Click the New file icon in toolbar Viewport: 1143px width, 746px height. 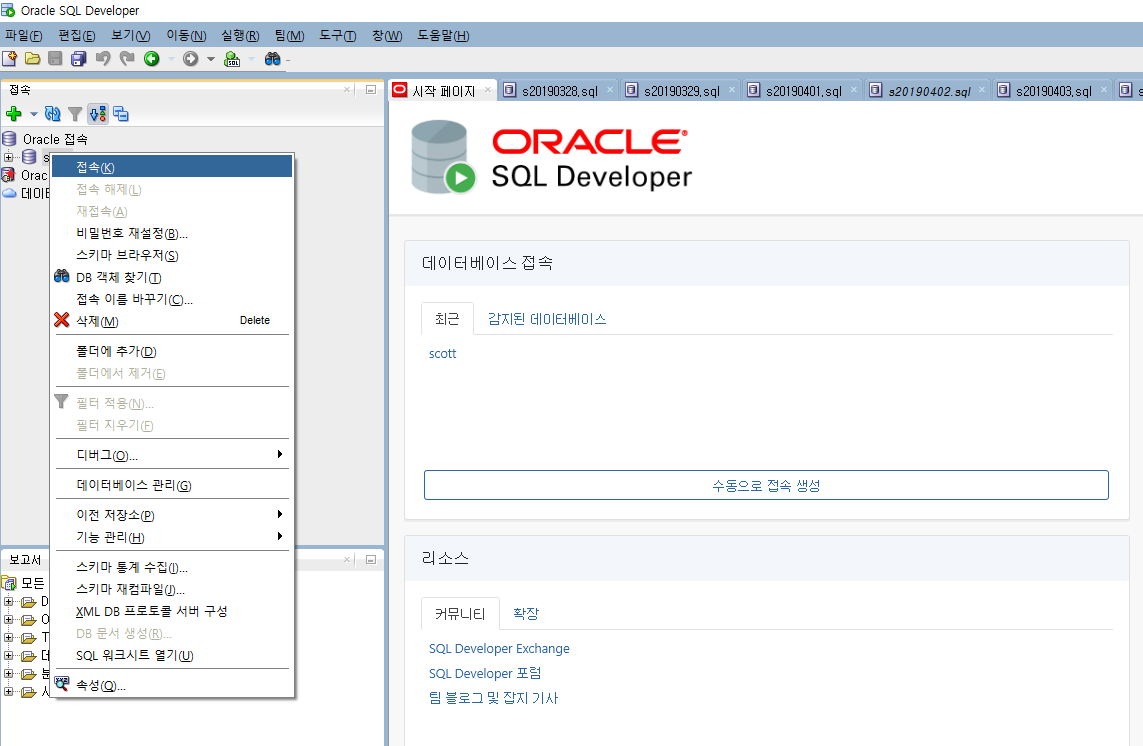tap(9, 58)
